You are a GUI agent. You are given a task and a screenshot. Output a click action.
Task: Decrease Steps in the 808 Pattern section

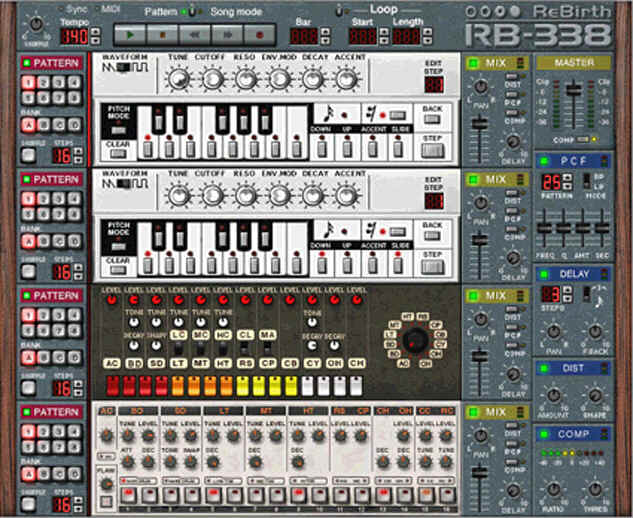78,393
